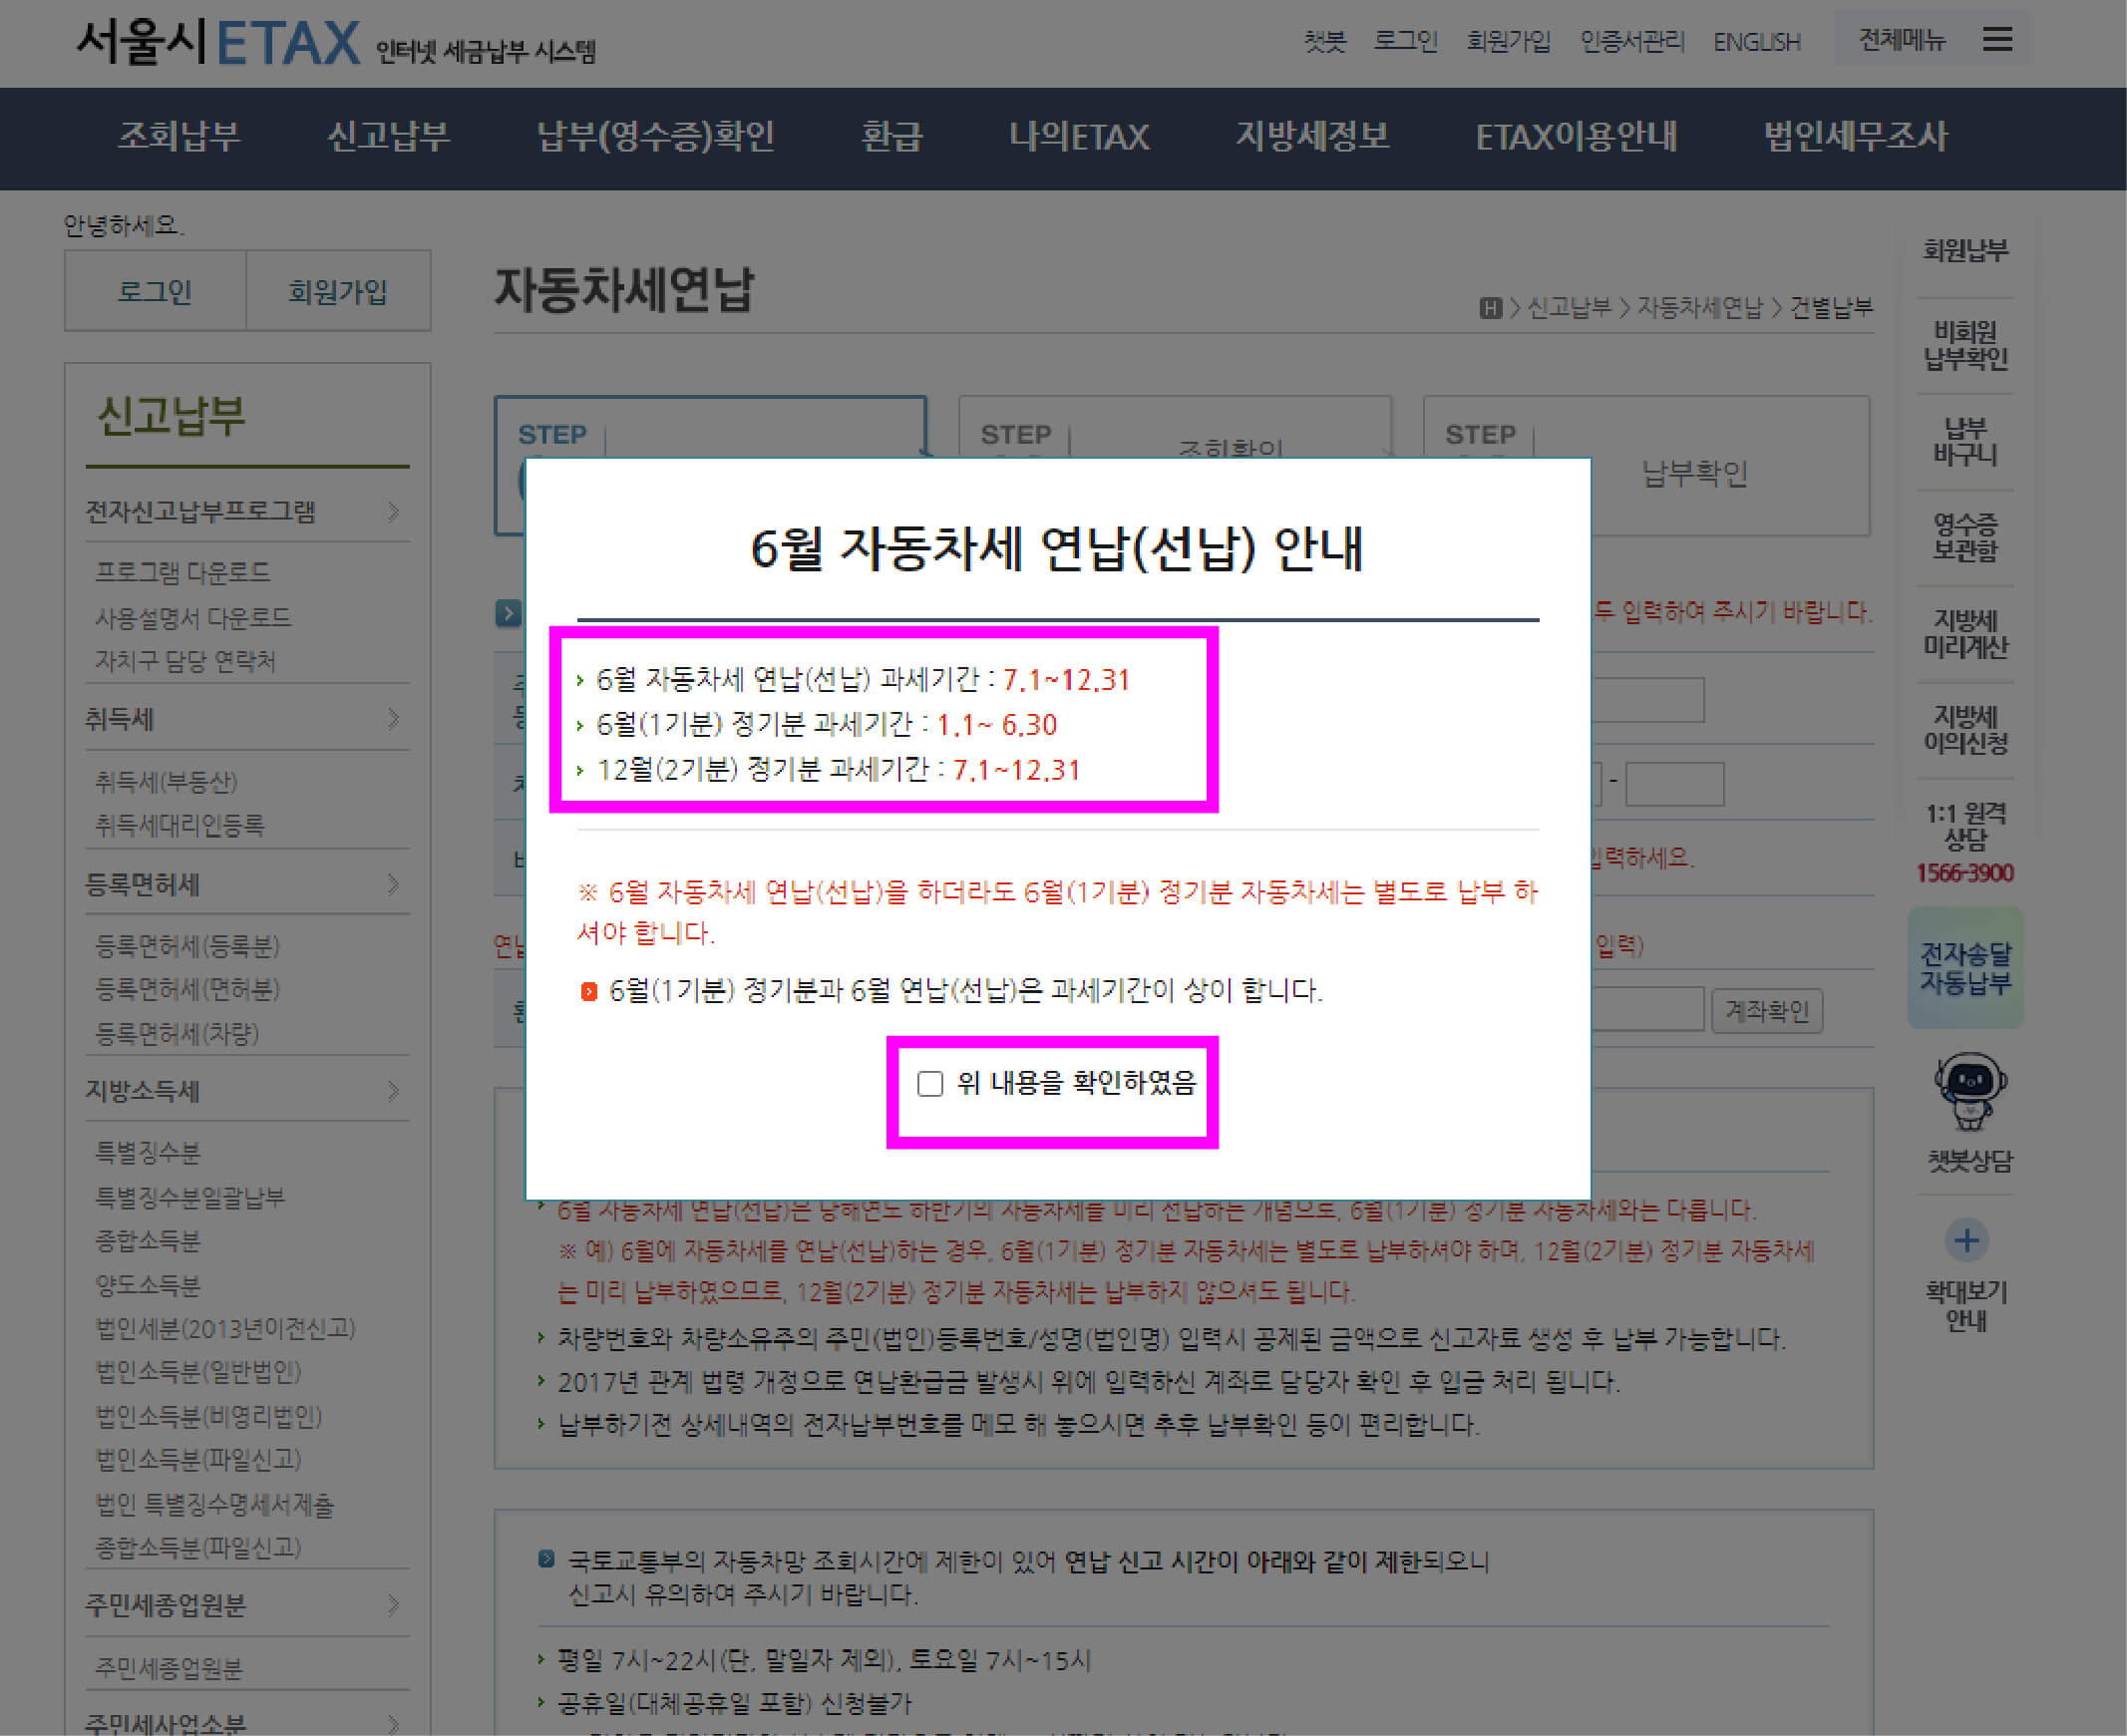Click the home icon in breadcrumb

pyautogui.click(x=1490, y=308)
